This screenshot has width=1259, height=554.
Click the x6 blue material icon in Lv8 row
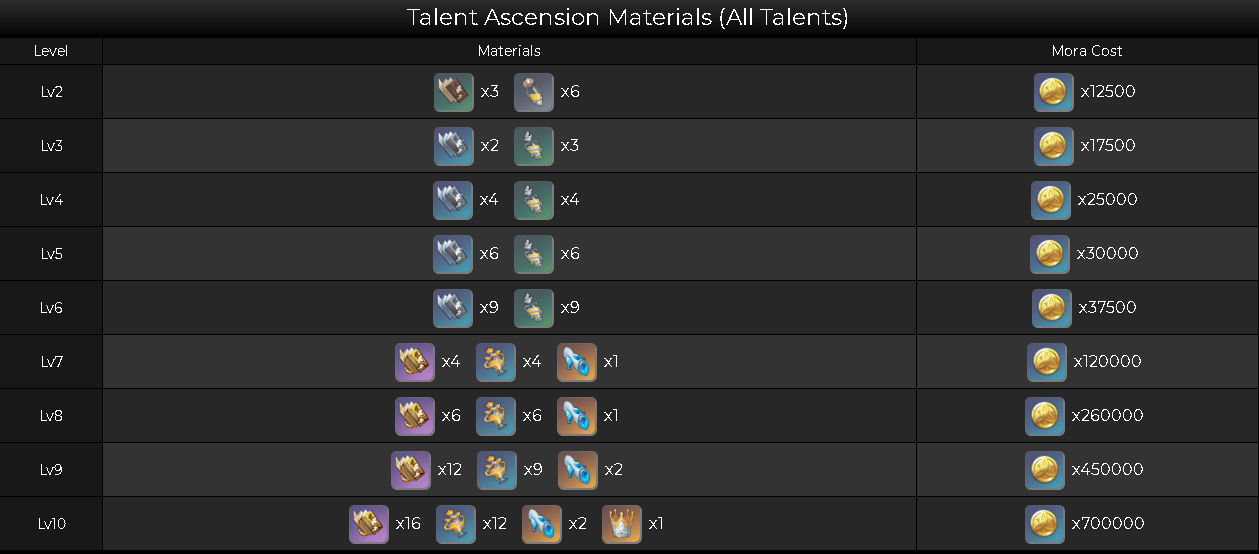click(496, 416)
